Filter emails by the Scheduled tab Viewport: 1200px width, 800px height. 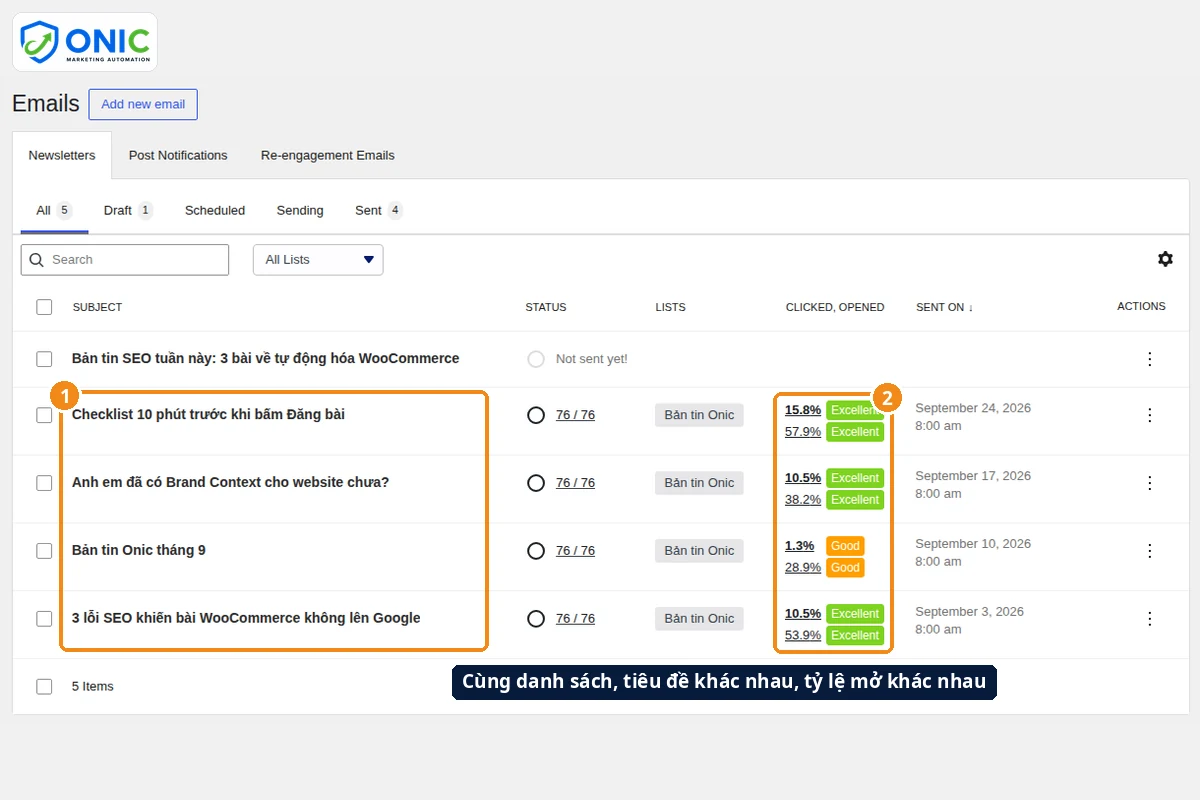click(215, 211)
